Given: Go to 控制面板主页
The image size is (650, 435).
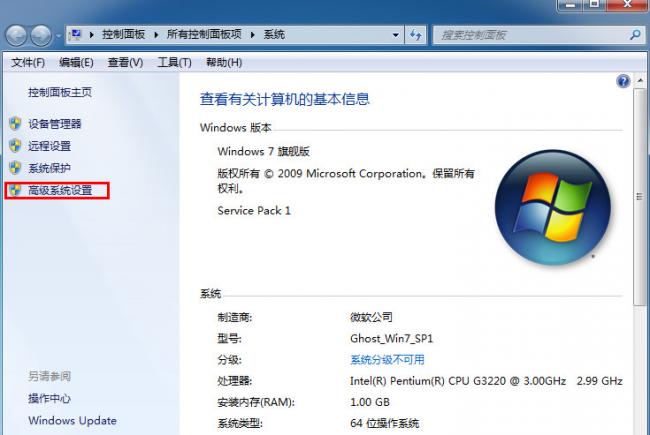Looking at the screenshot, I should click(x=60, y=92).
